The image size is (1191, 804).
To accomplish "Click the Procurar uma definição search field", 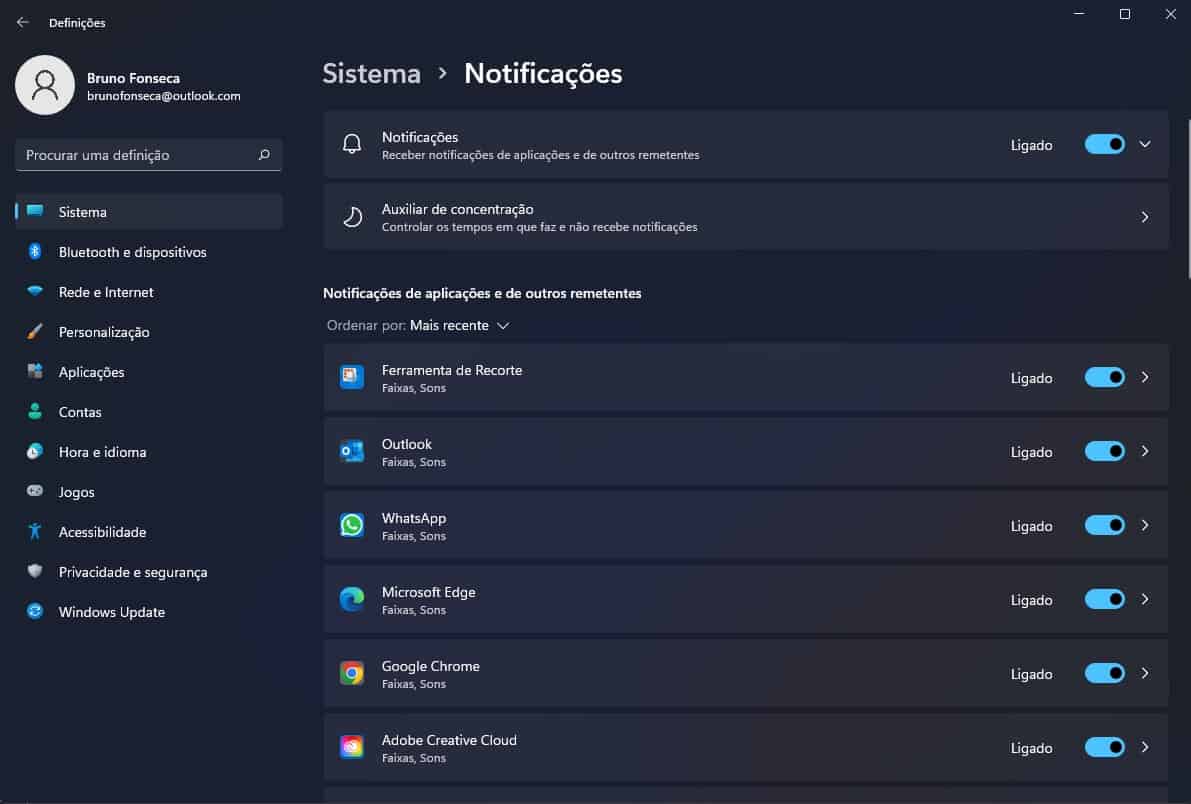I will 148,155.
